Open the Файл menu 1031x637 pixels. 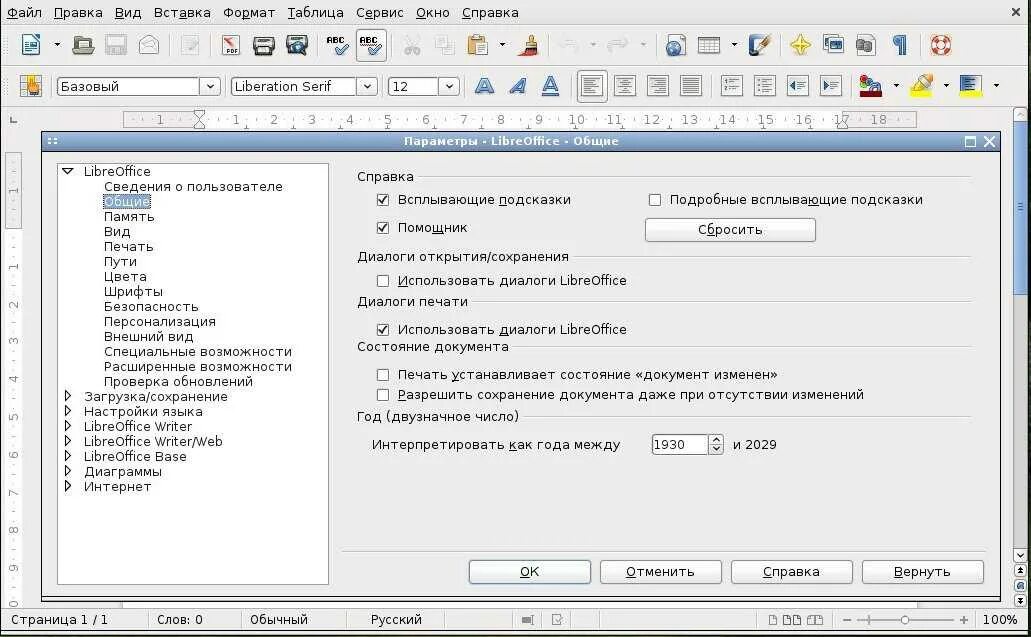point(24,12)
